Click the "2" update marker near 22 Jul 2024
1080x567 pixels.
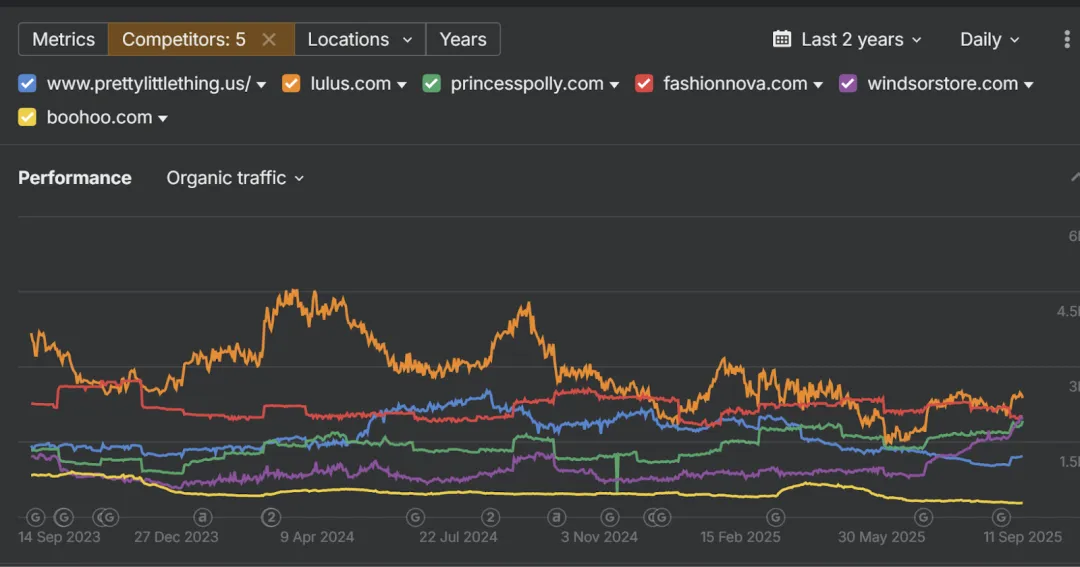490,517
